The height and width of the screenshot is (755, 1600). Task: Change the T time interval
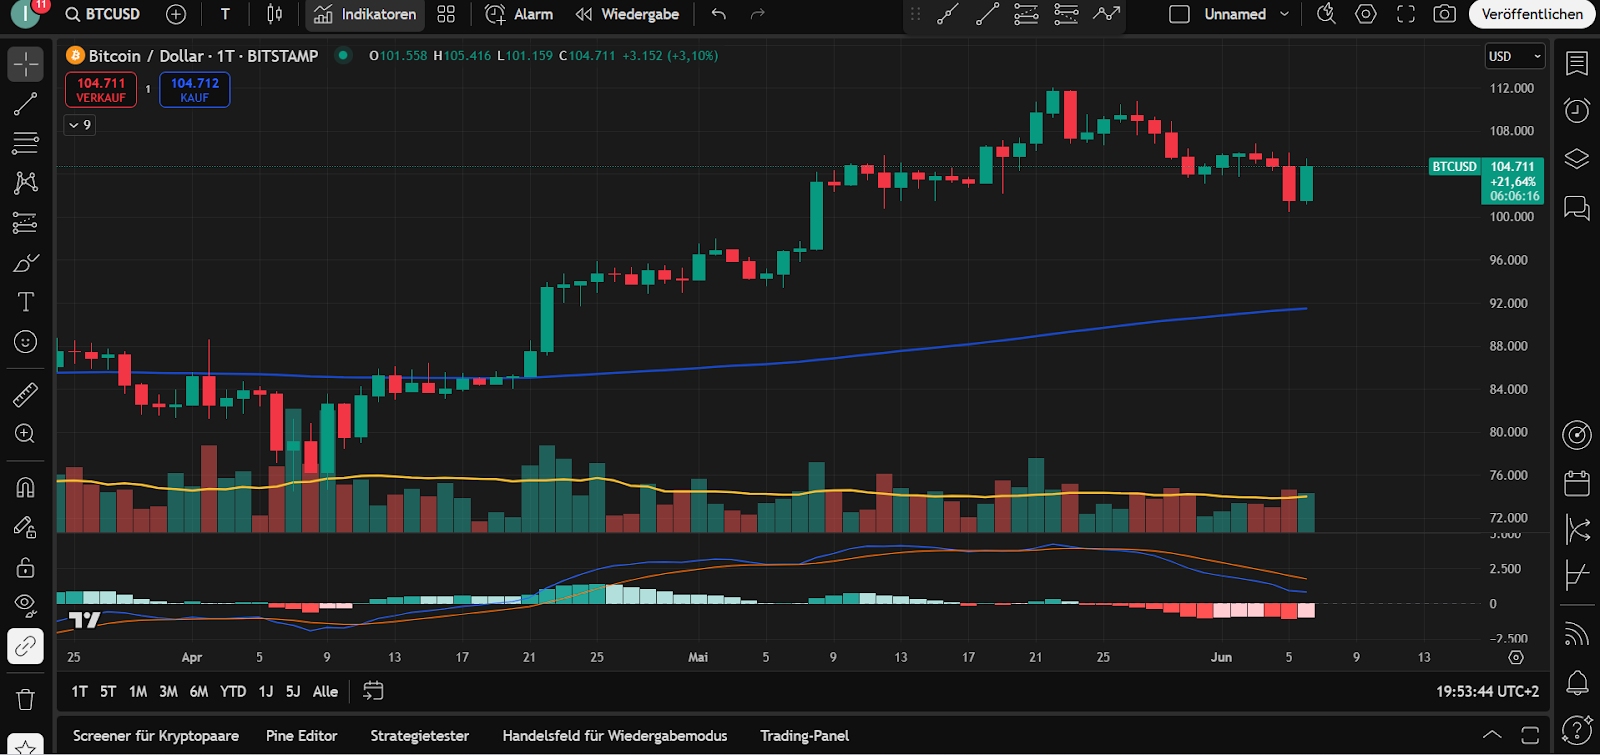pos(225,14)
